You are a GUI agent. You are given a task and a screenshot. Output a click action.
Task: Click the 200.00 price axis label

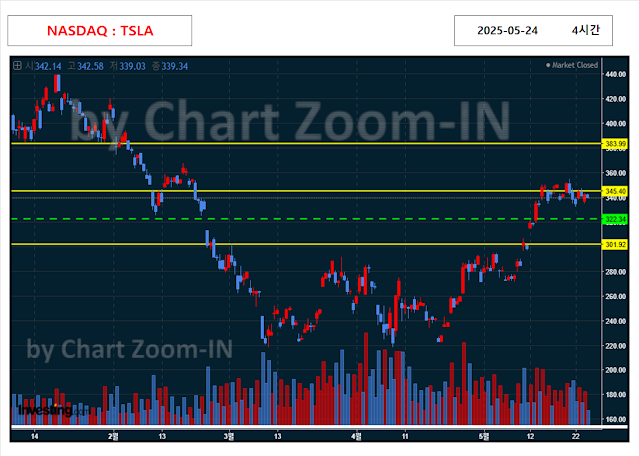[x=616, y=370]
